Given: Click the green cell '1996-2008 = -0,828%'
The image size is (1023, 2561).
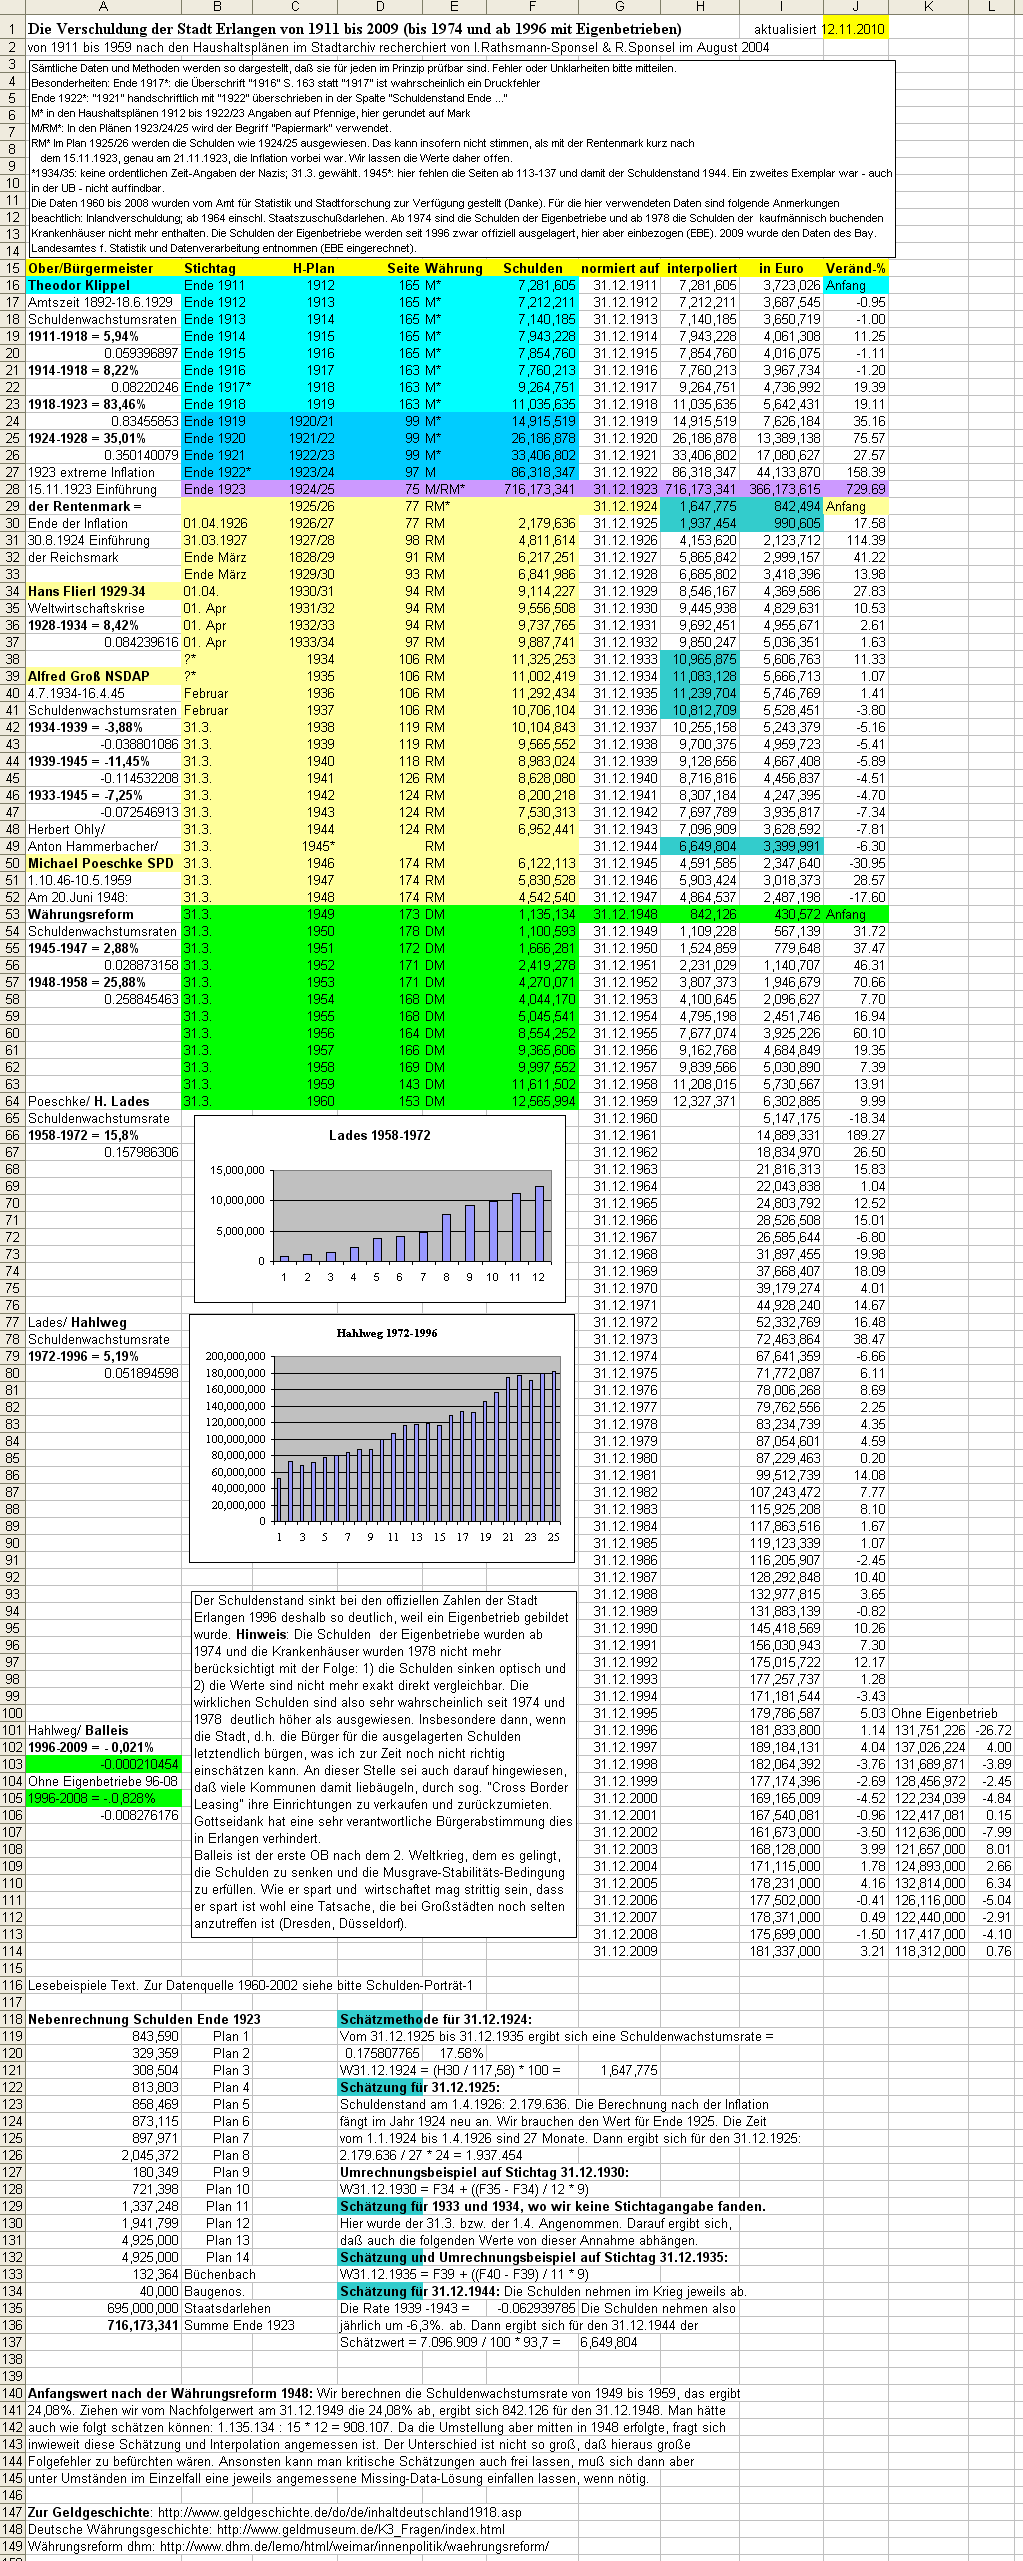Looking at the screenshot, I should pos(103,1798).
